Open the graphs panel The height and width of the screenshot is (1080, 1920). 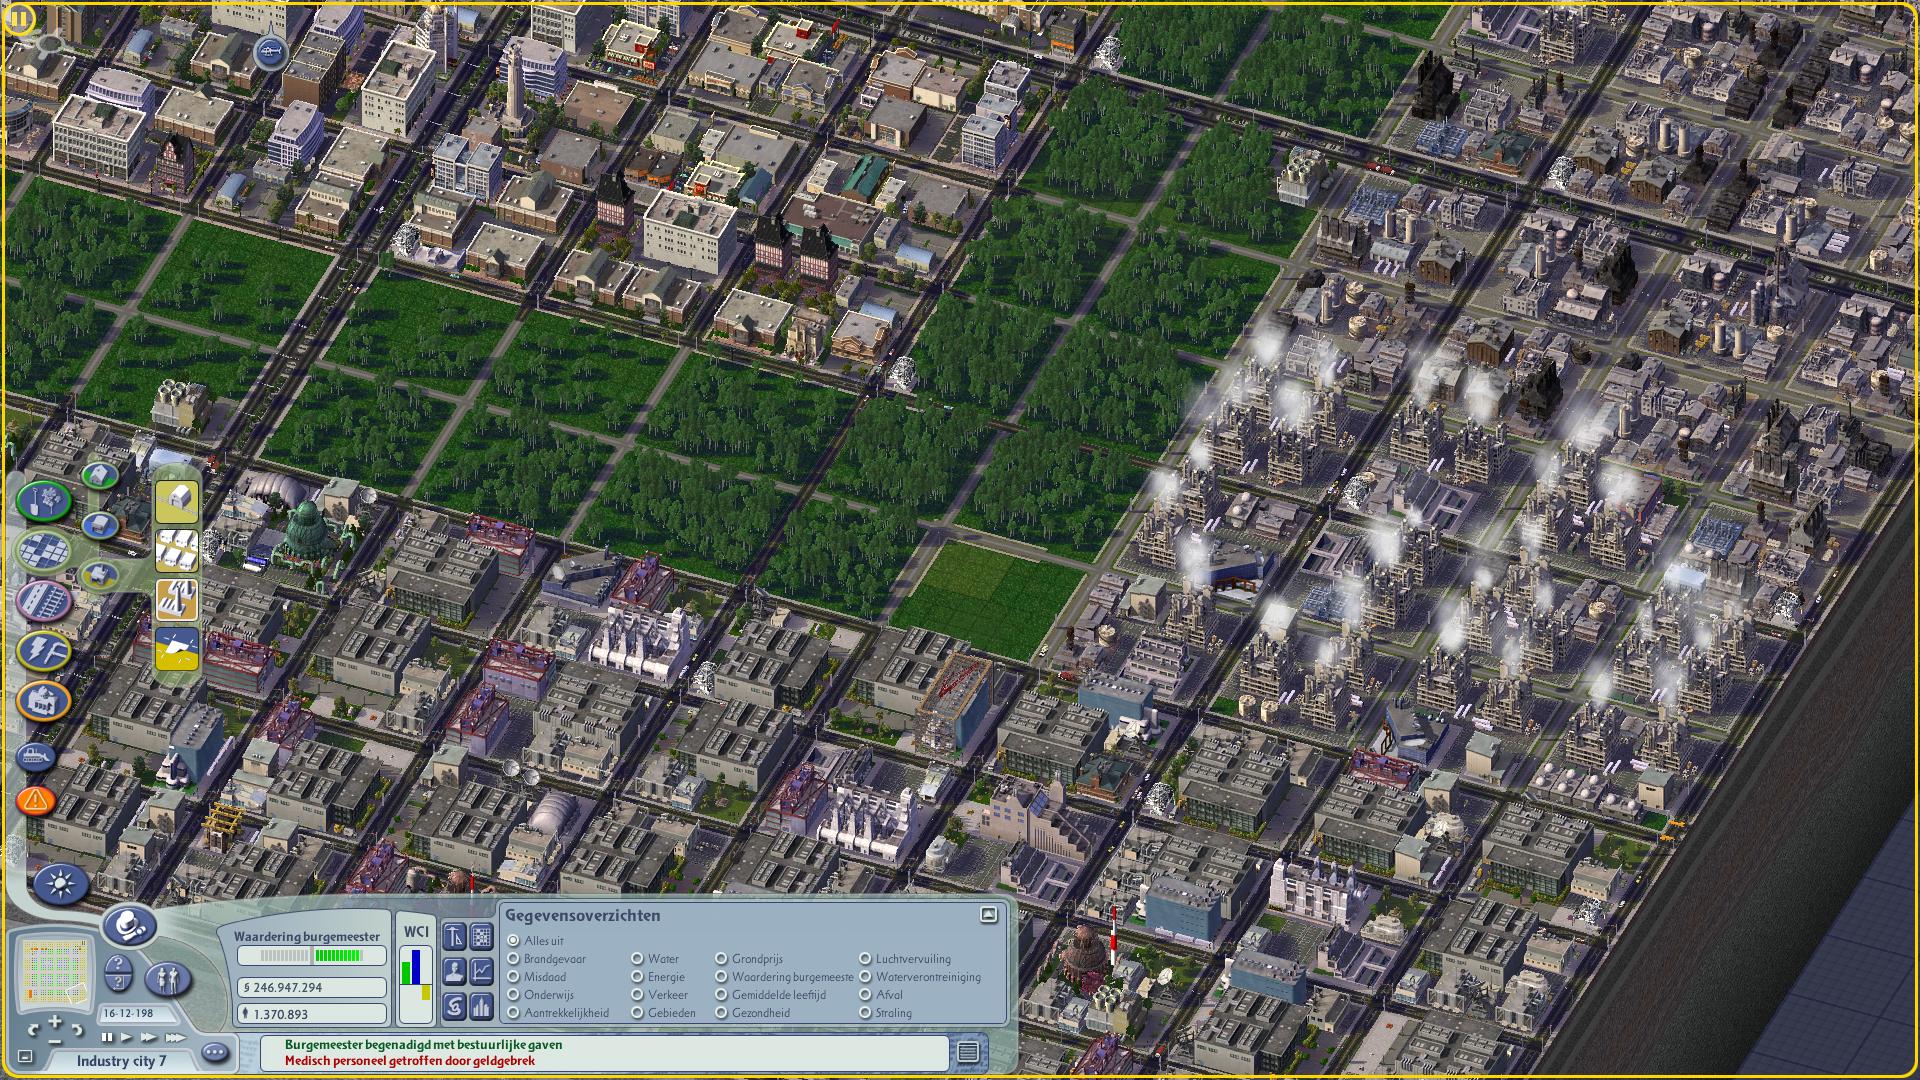[482, 970]
